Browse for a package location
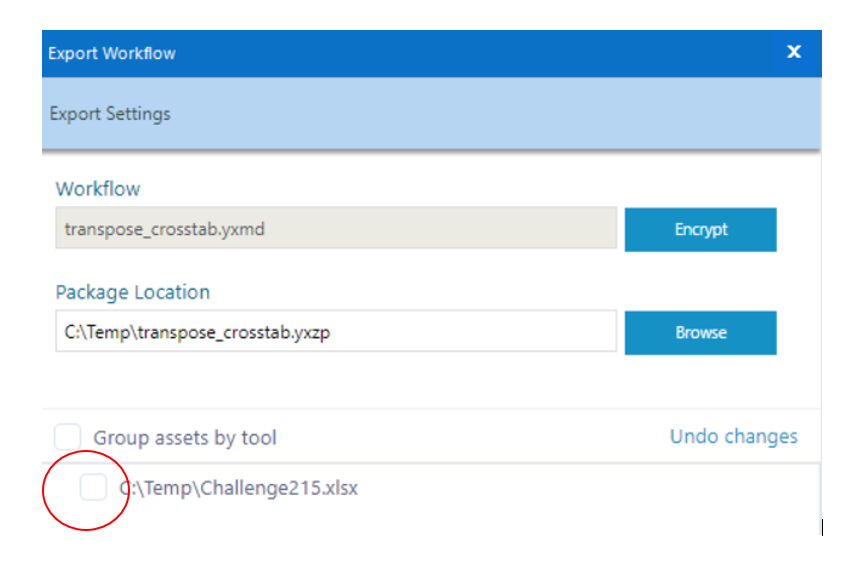This screenshot has height=567, width=851. 700,332
